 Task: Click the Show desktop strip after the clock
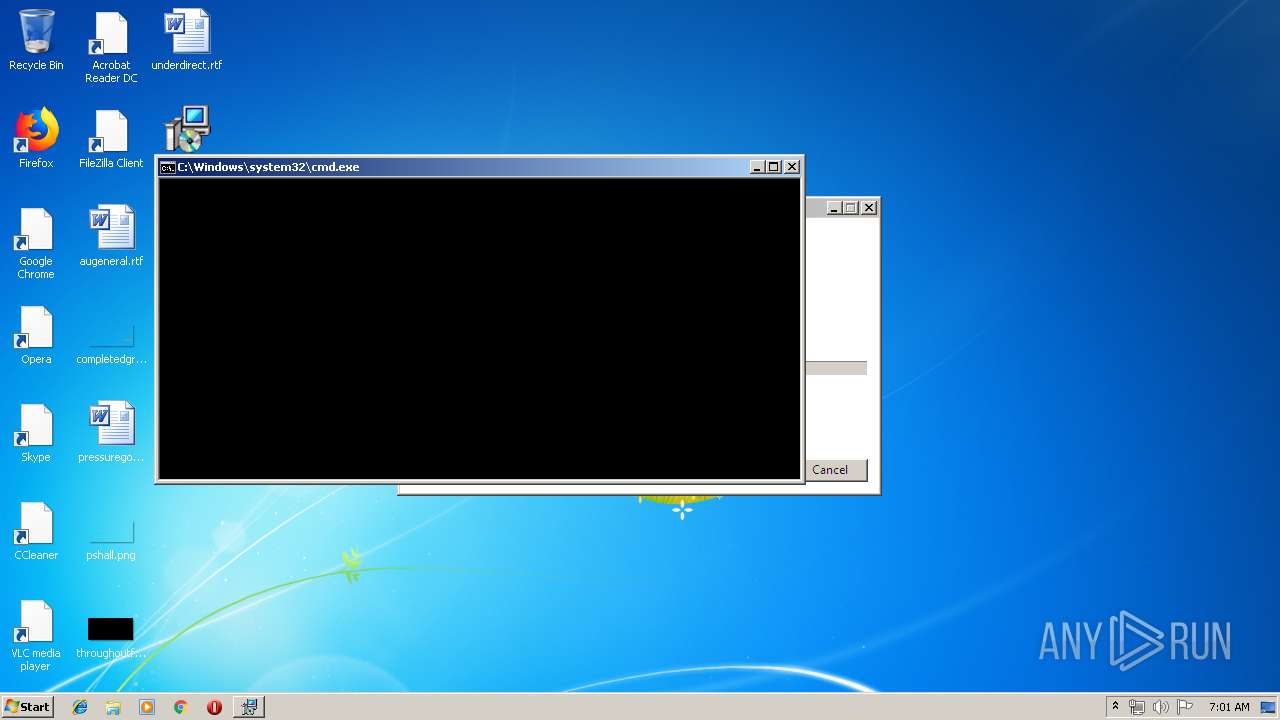1269,707
